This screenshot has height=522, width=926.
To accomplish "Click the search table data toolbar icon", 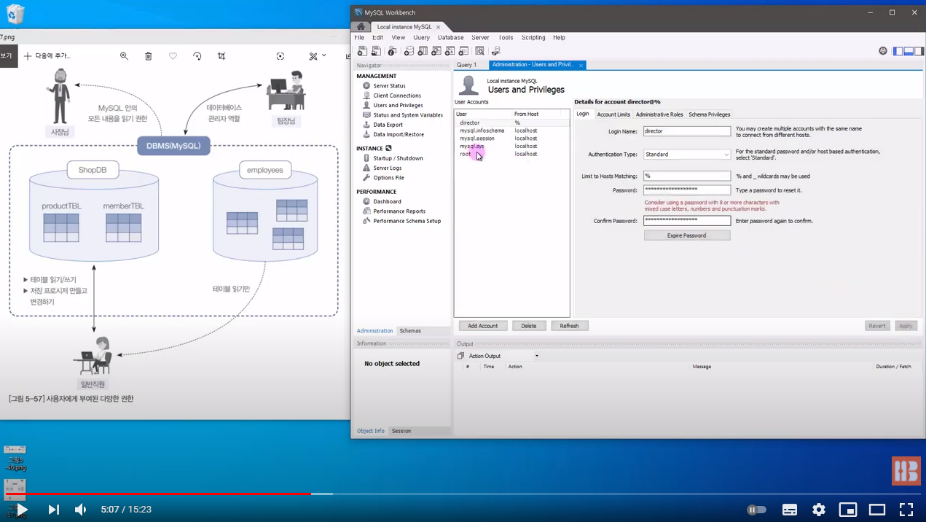I will 480,51.
